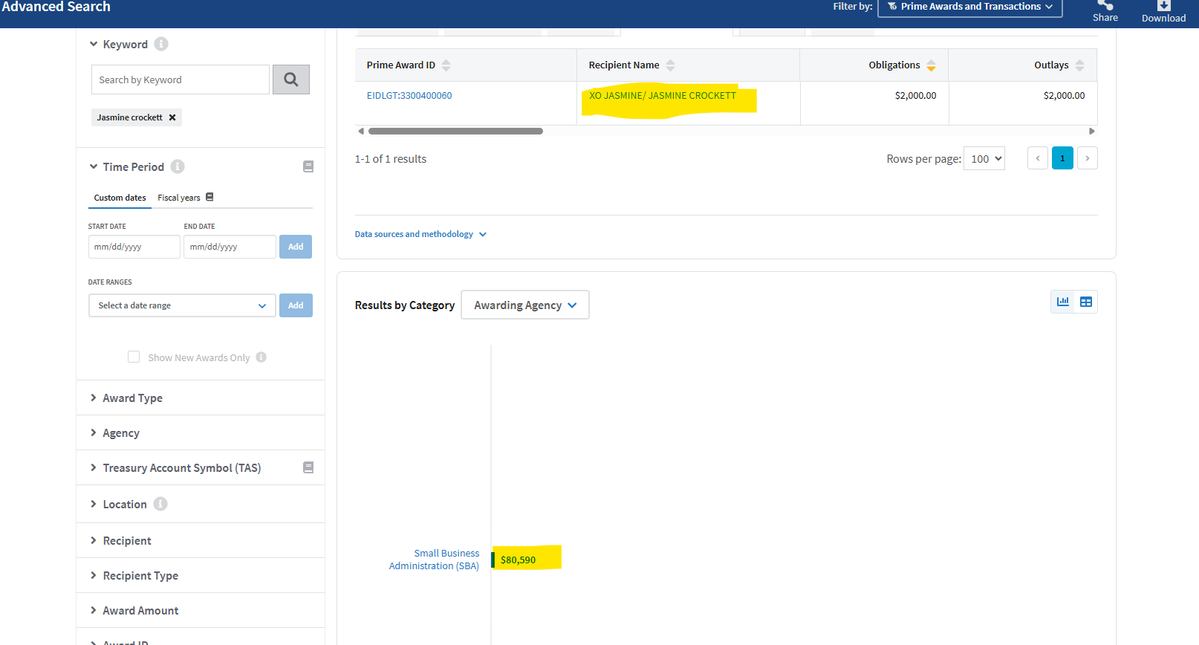
Task: Open award EIDLGT:3300400060 link
Action: 409,96
